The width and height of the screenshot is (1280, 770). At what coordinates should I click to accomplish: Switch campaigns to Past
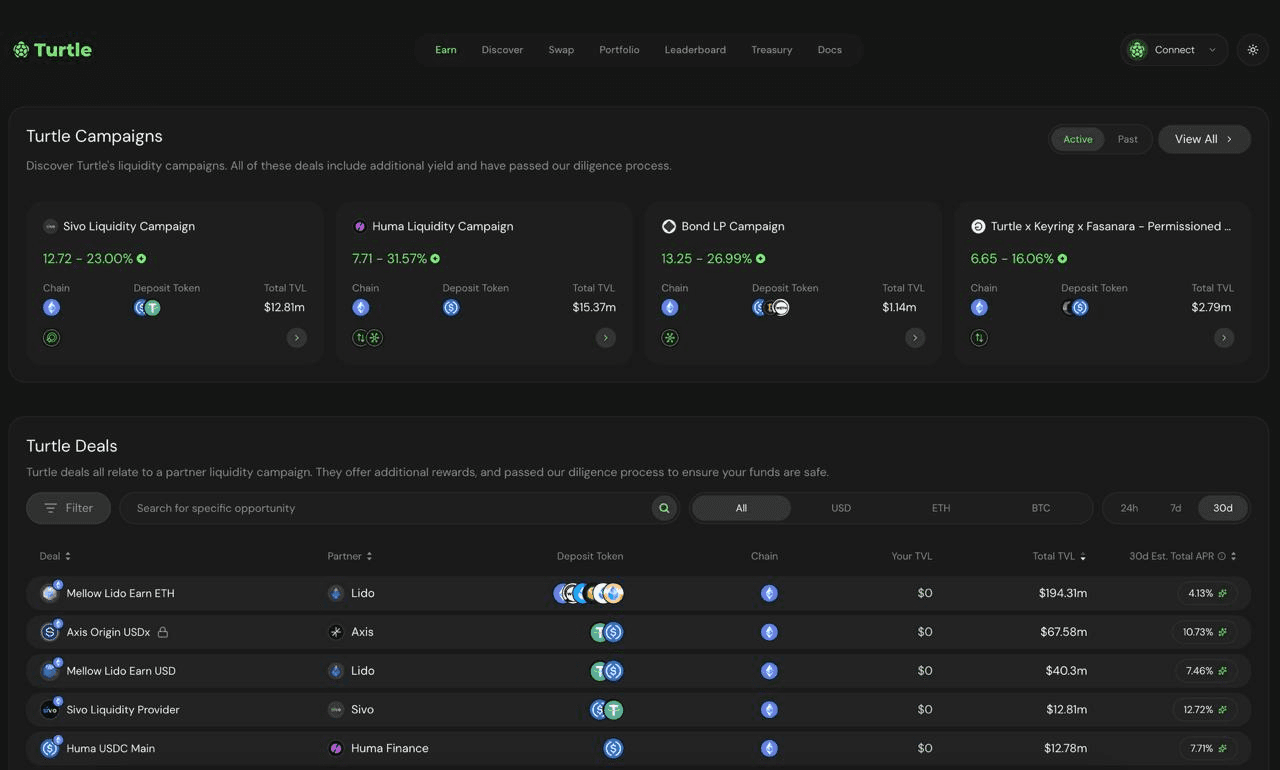point(1128,139)
